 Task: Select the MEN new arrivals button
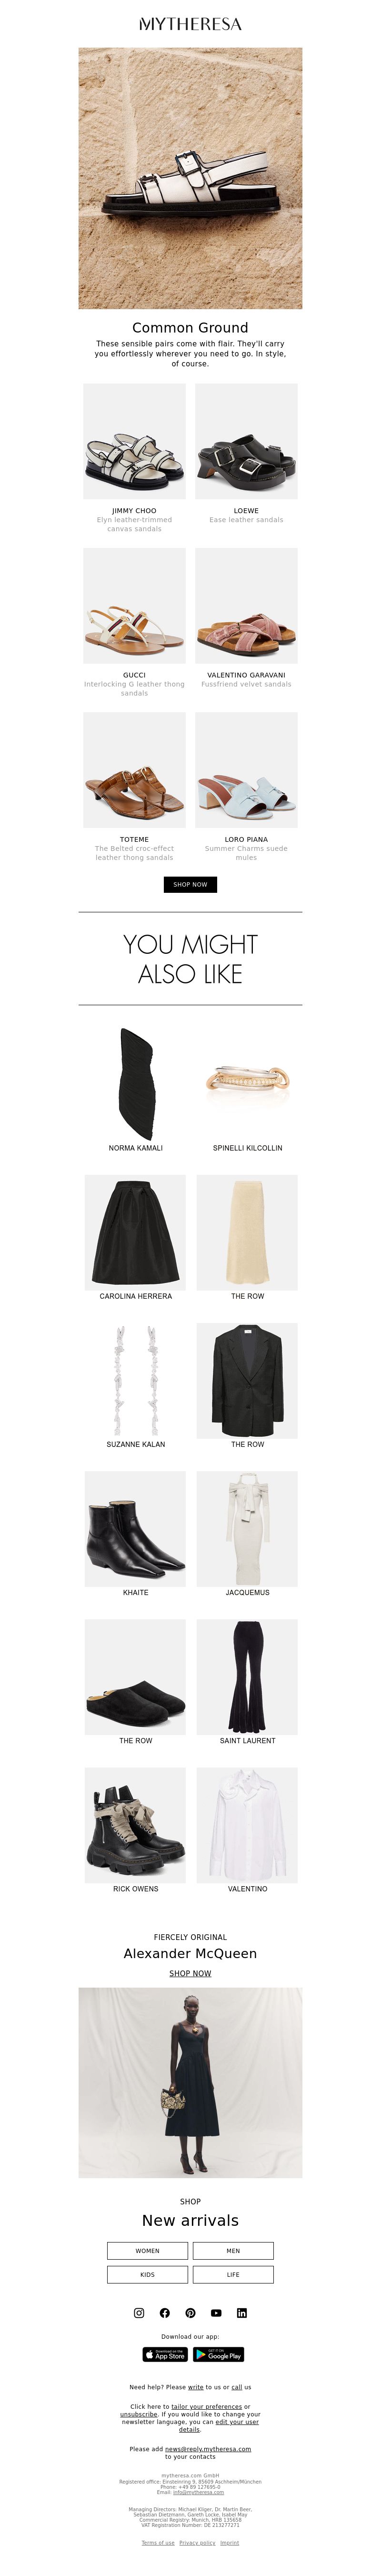233,2251
